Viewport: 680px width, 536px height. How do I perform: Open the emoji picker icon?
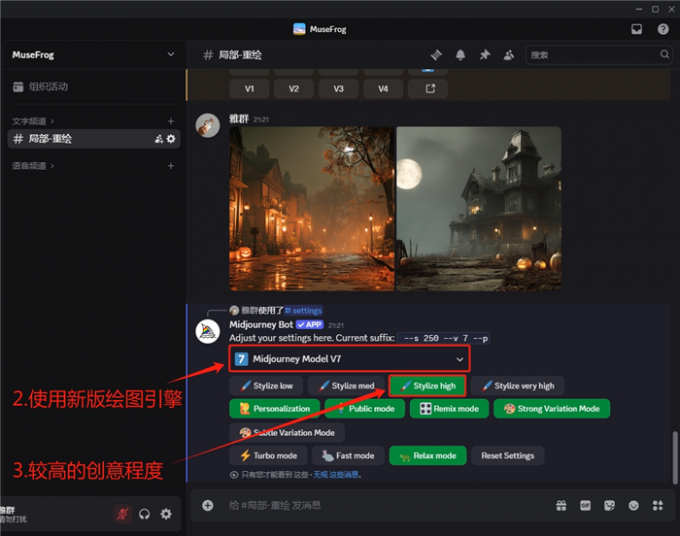tap(634, 505)
